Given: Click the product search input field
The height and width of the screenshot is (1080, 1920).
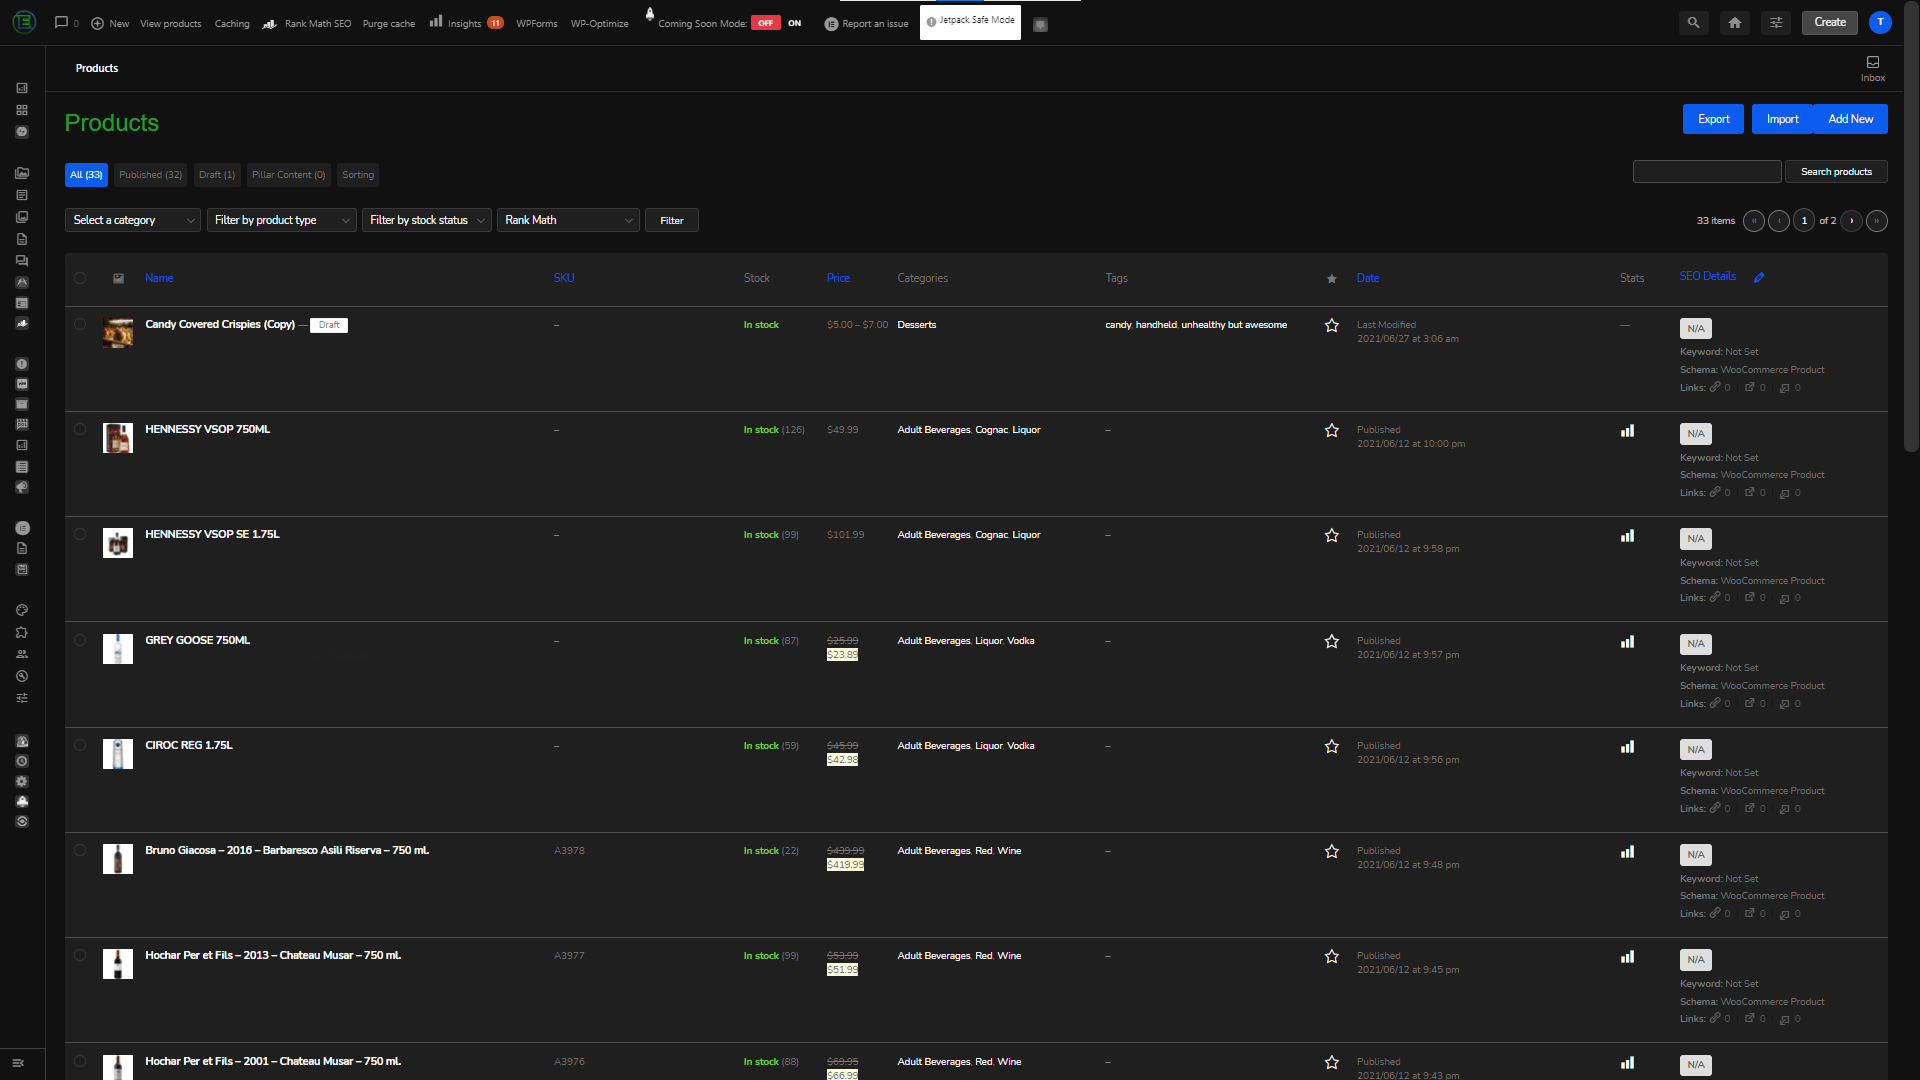Looking at the screenshot, I should [x=1707, y=172].
